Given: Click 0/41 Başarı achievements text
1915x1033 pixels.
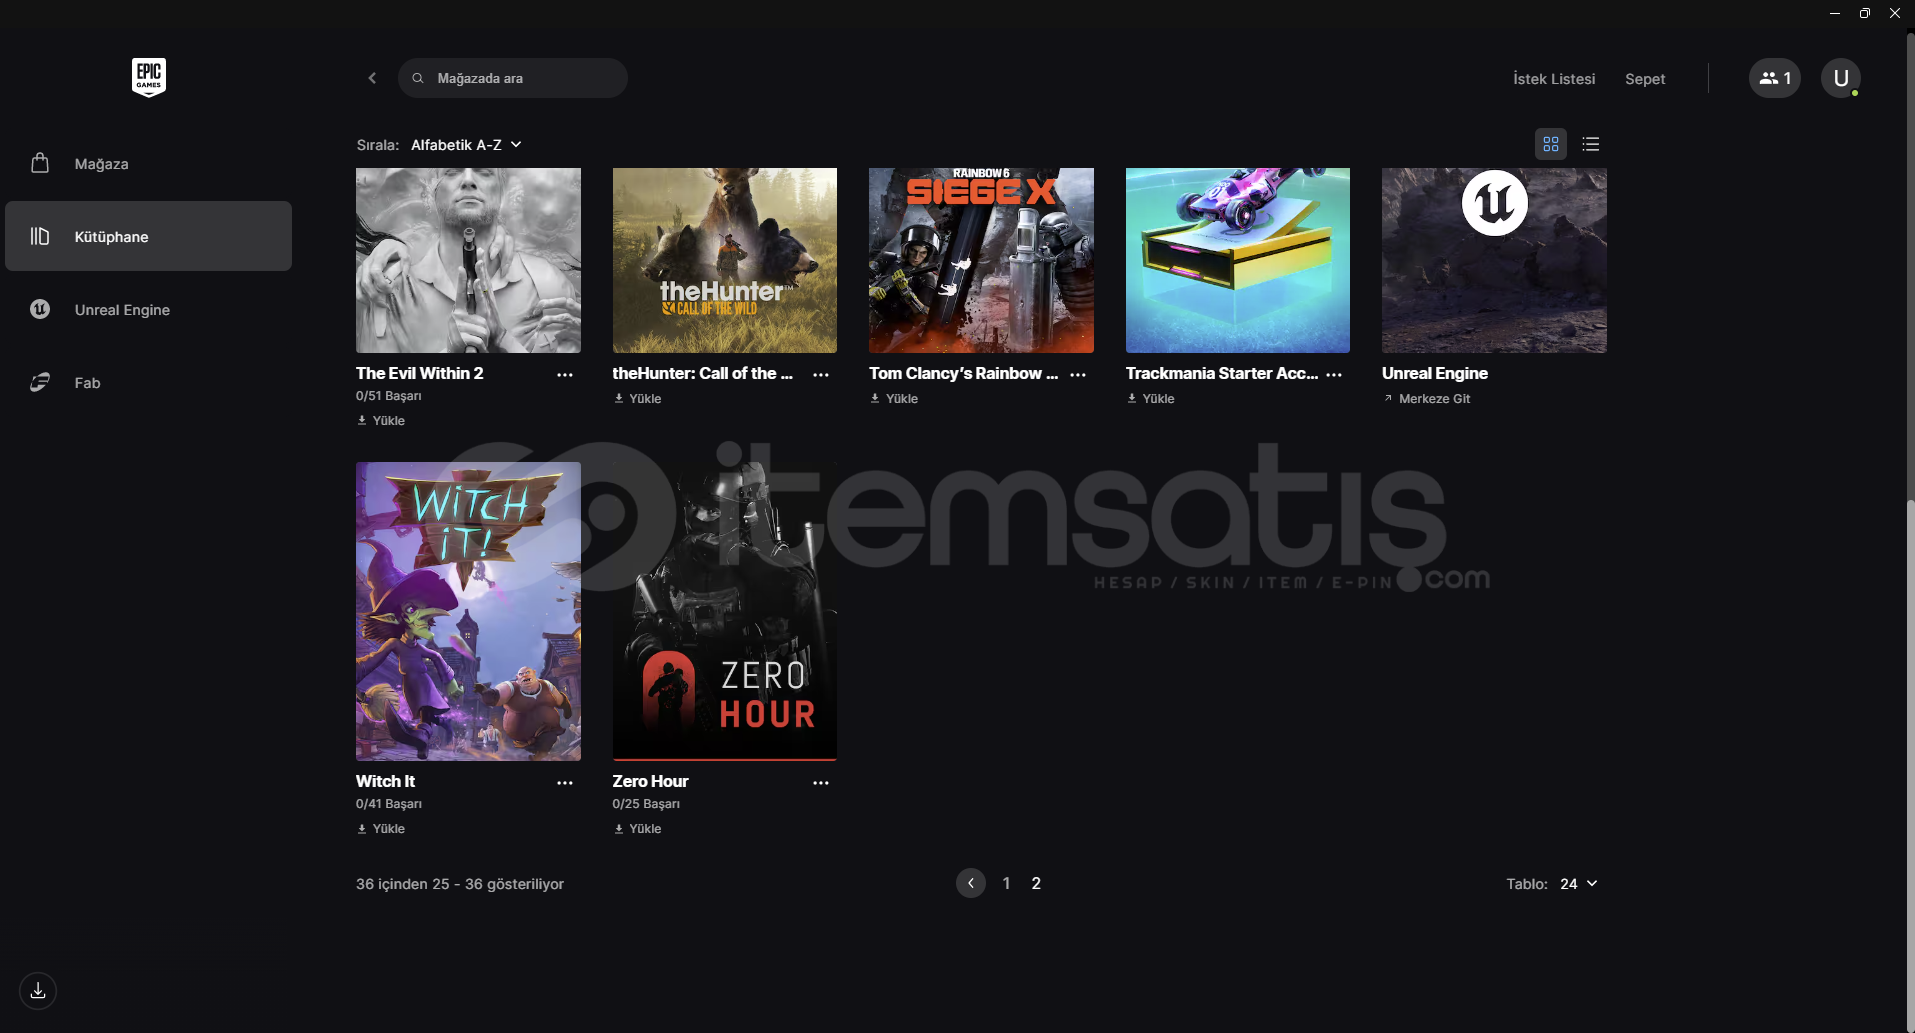Looking at the screenshot, I should [389, 804].
